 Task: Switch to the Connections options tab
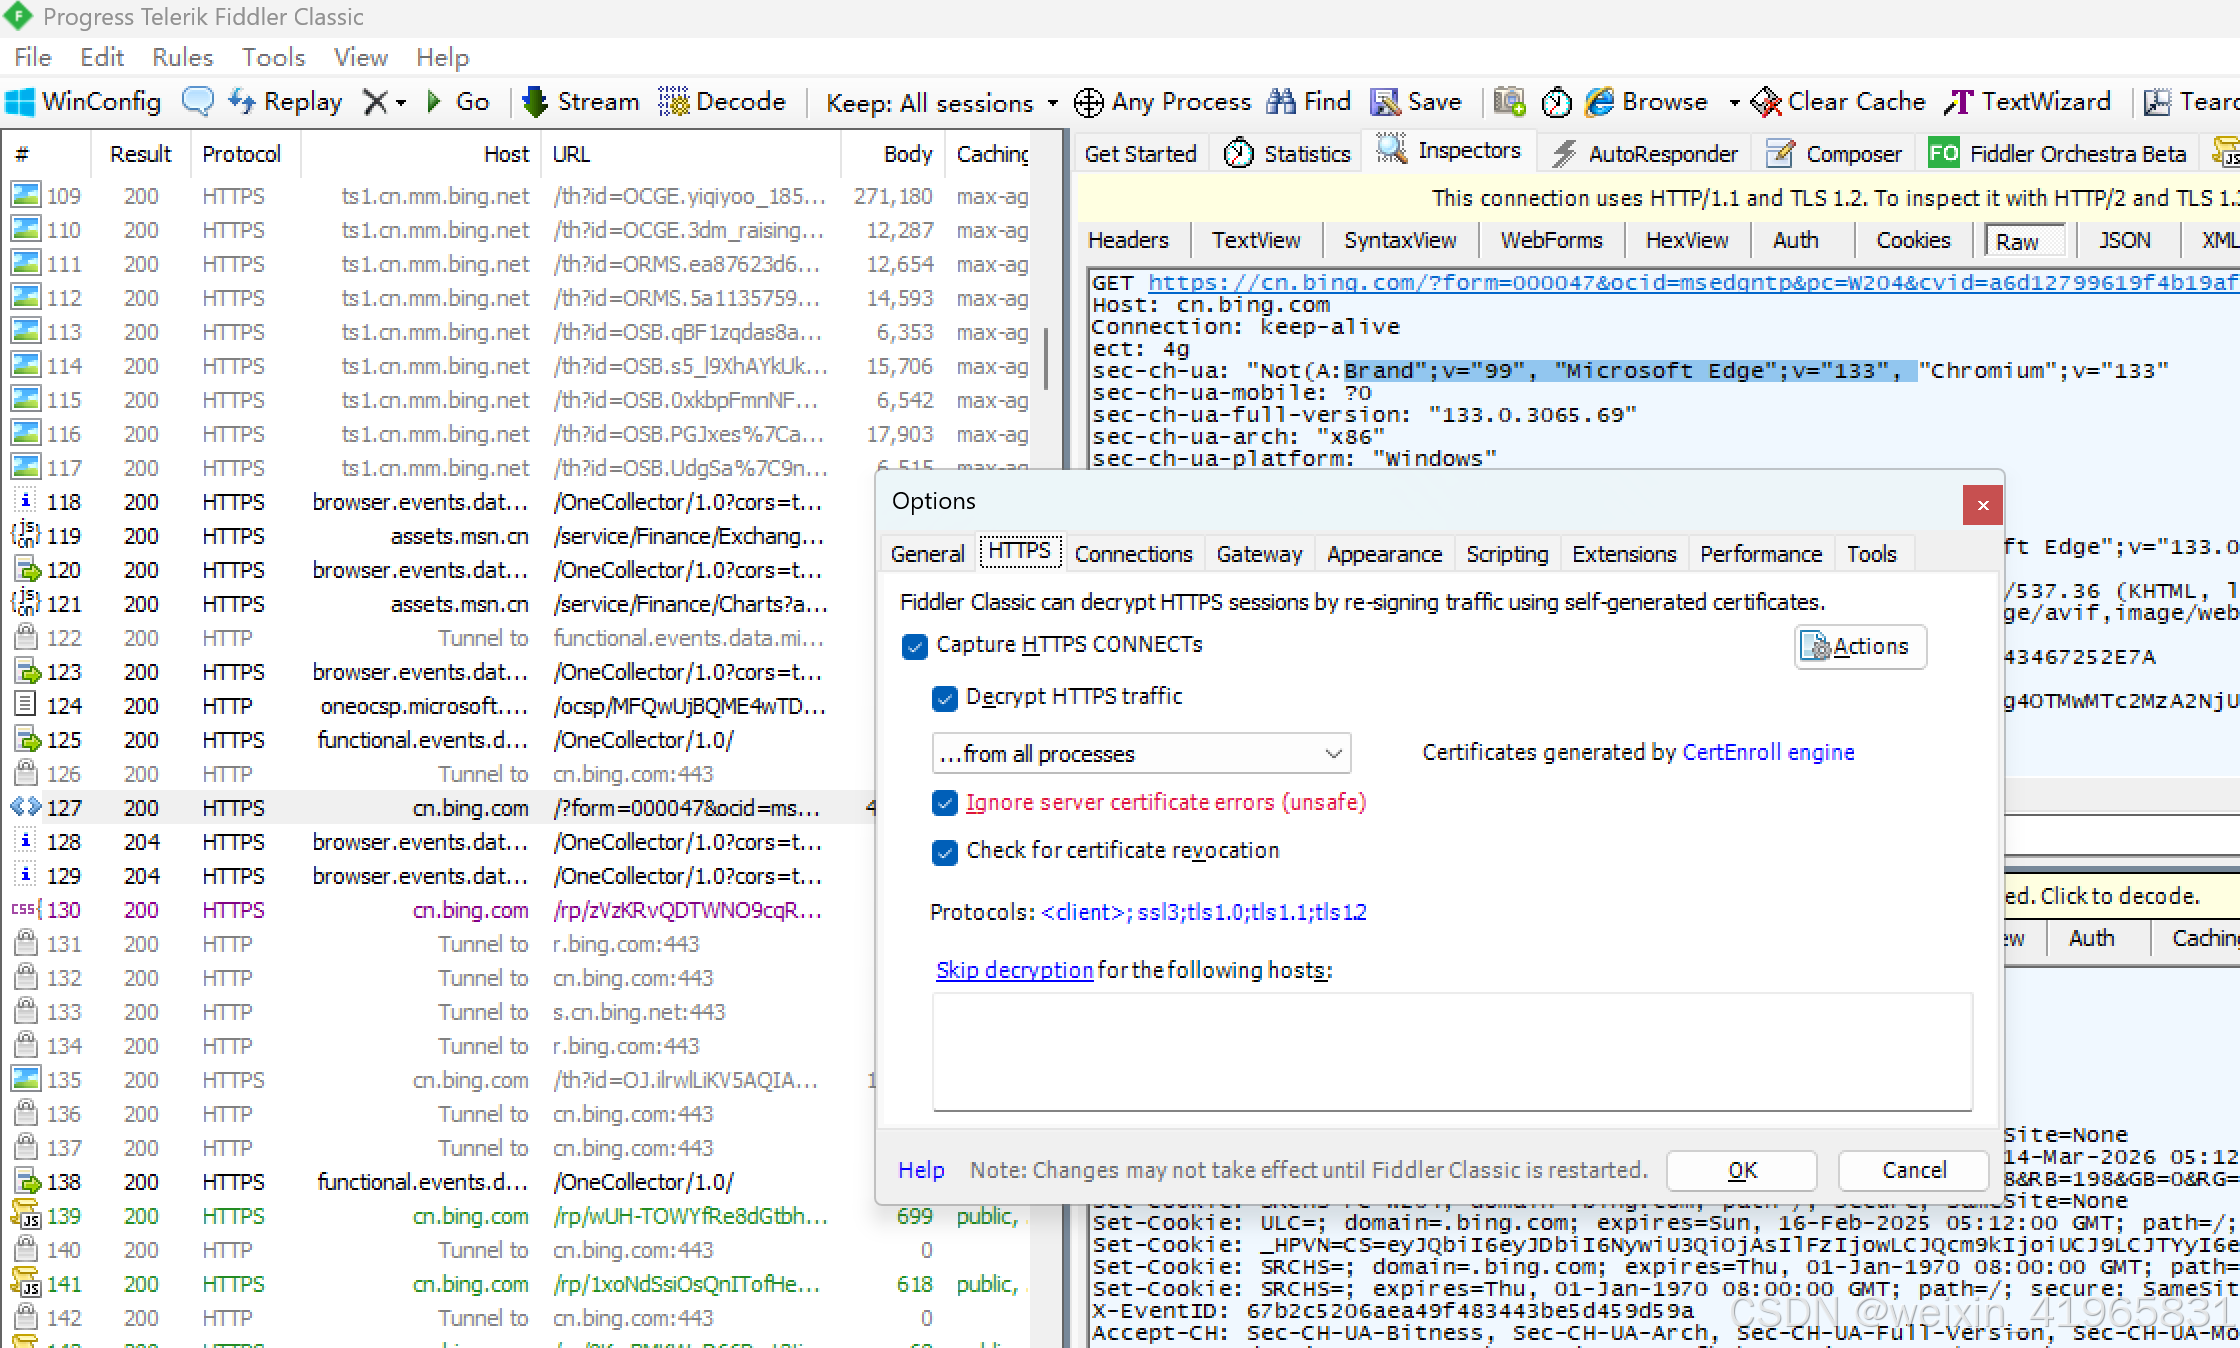tap(1133, 554)
